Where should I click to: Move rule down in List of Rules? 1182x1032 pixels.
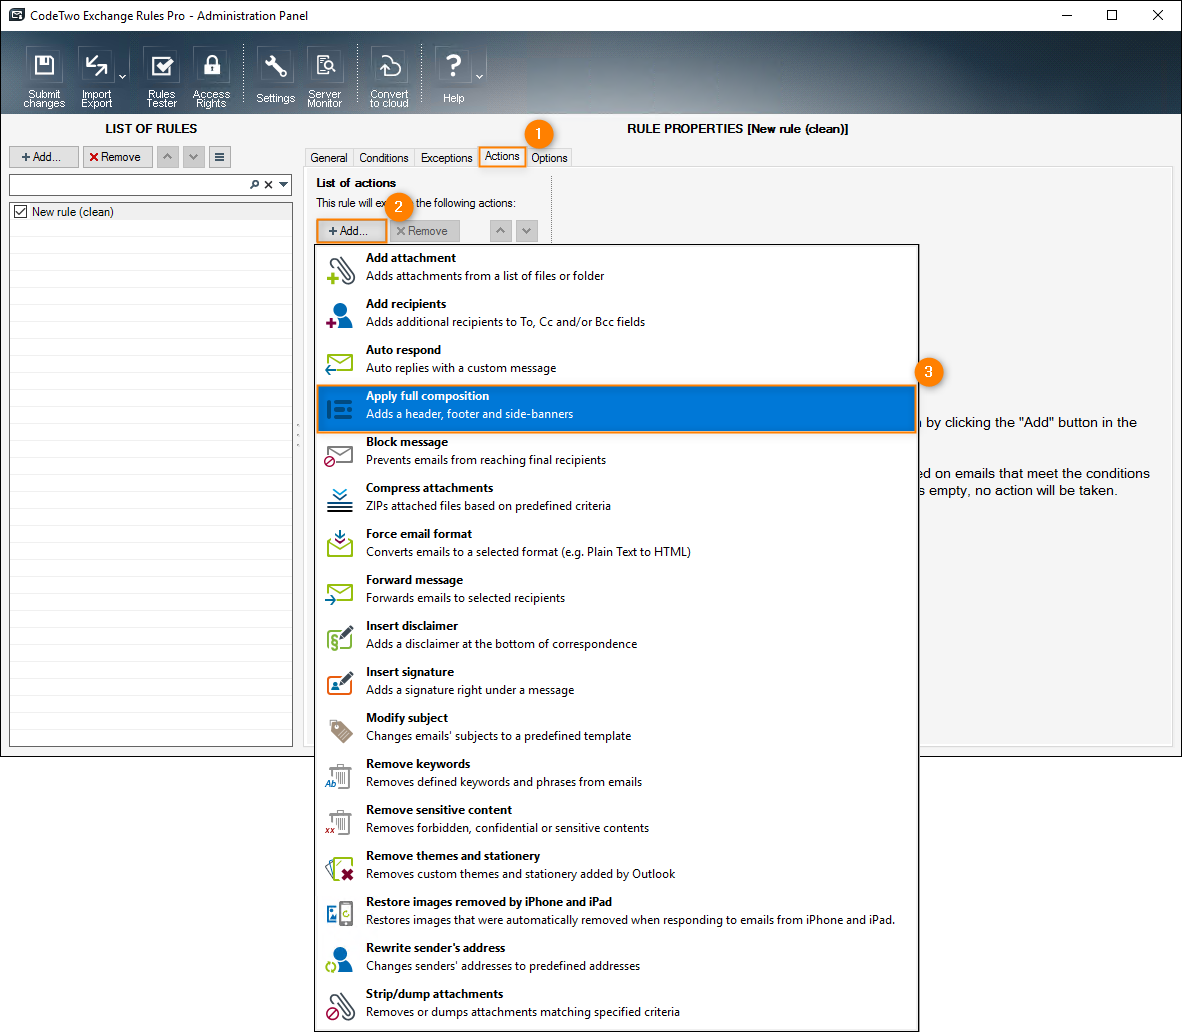194,157
